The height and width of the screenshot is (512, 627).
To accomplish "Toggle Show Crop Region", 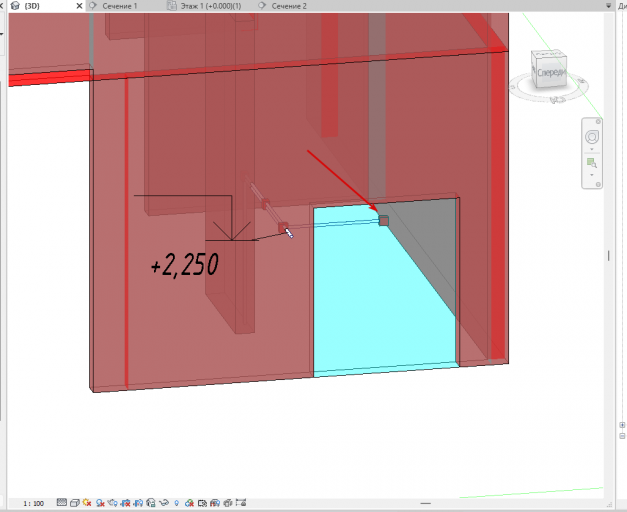I will pos(138,503).
